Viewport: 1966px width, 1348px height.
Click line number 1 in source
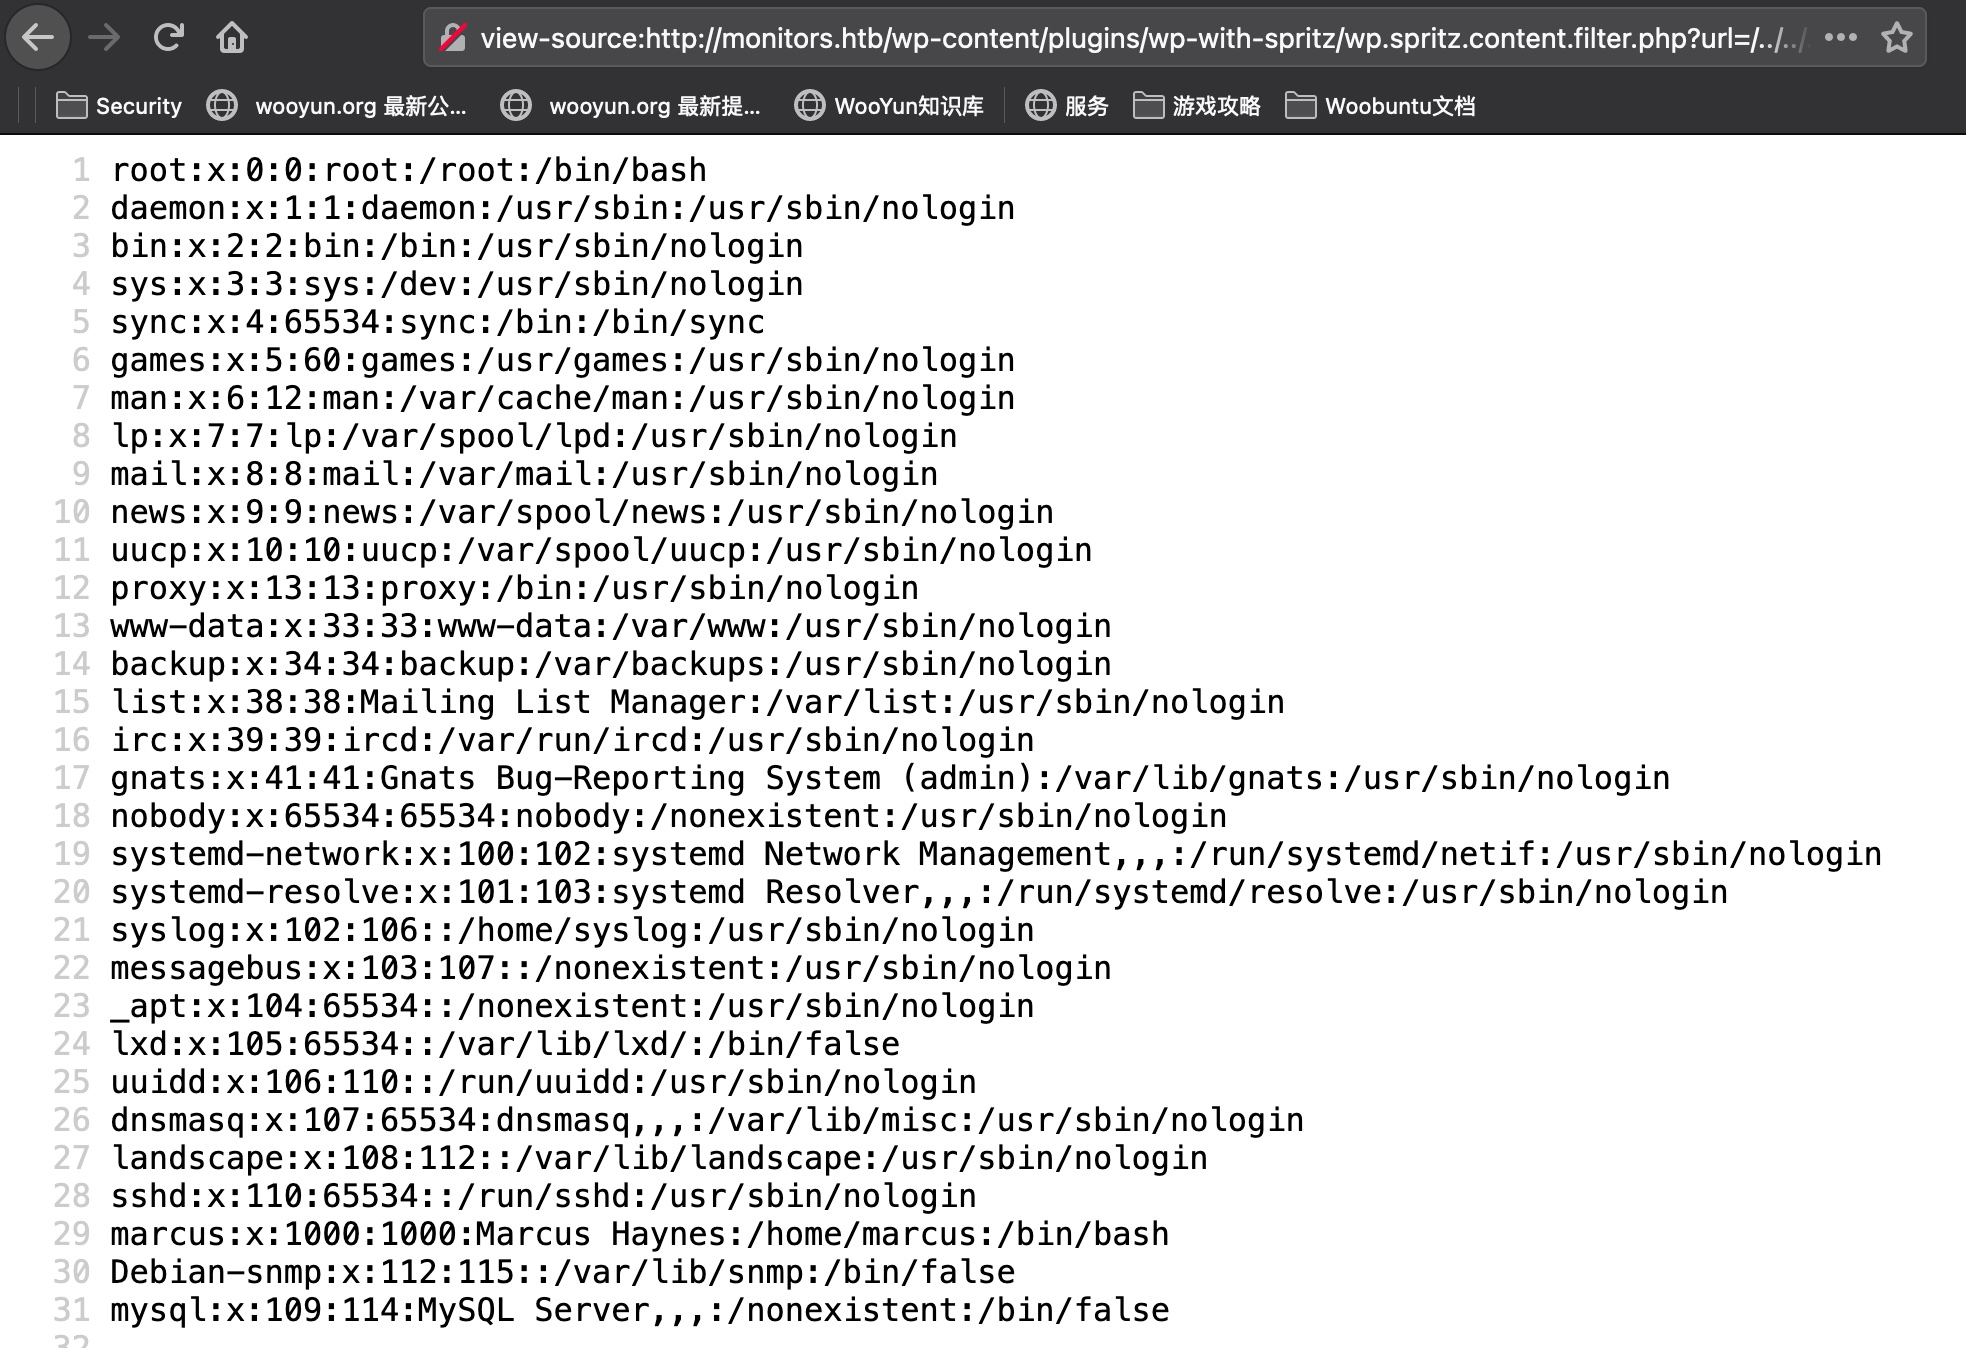tap(81, 170)
